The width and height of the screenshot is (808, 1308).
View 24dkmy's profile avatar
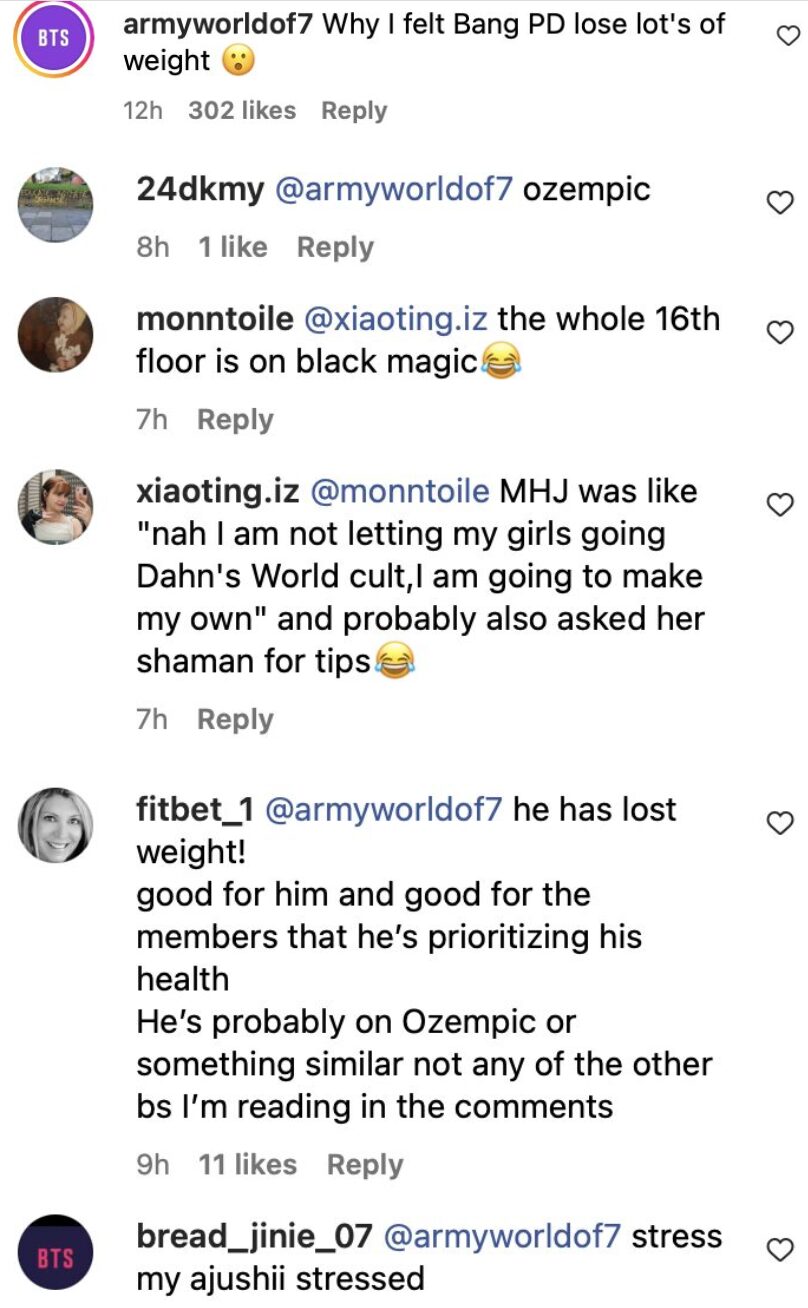(56, 204)
